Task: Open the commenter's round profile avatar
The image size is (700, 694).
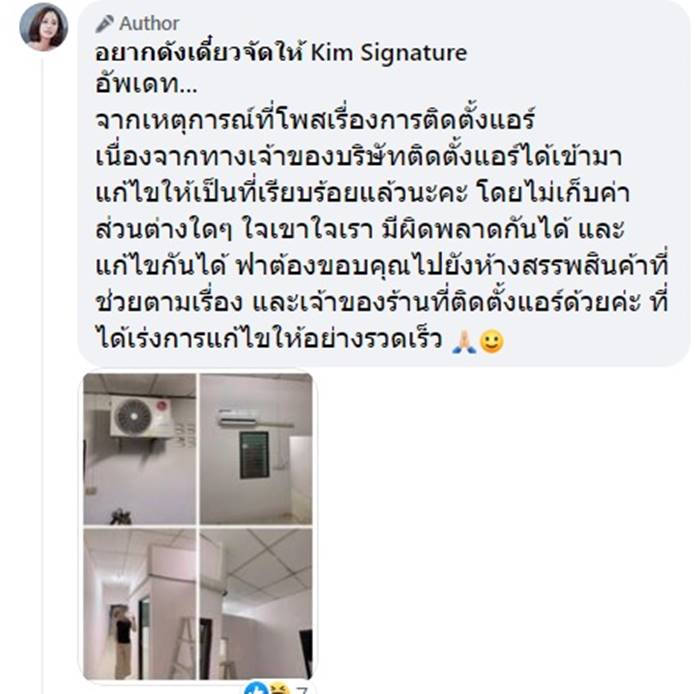Action: (44, 27)
